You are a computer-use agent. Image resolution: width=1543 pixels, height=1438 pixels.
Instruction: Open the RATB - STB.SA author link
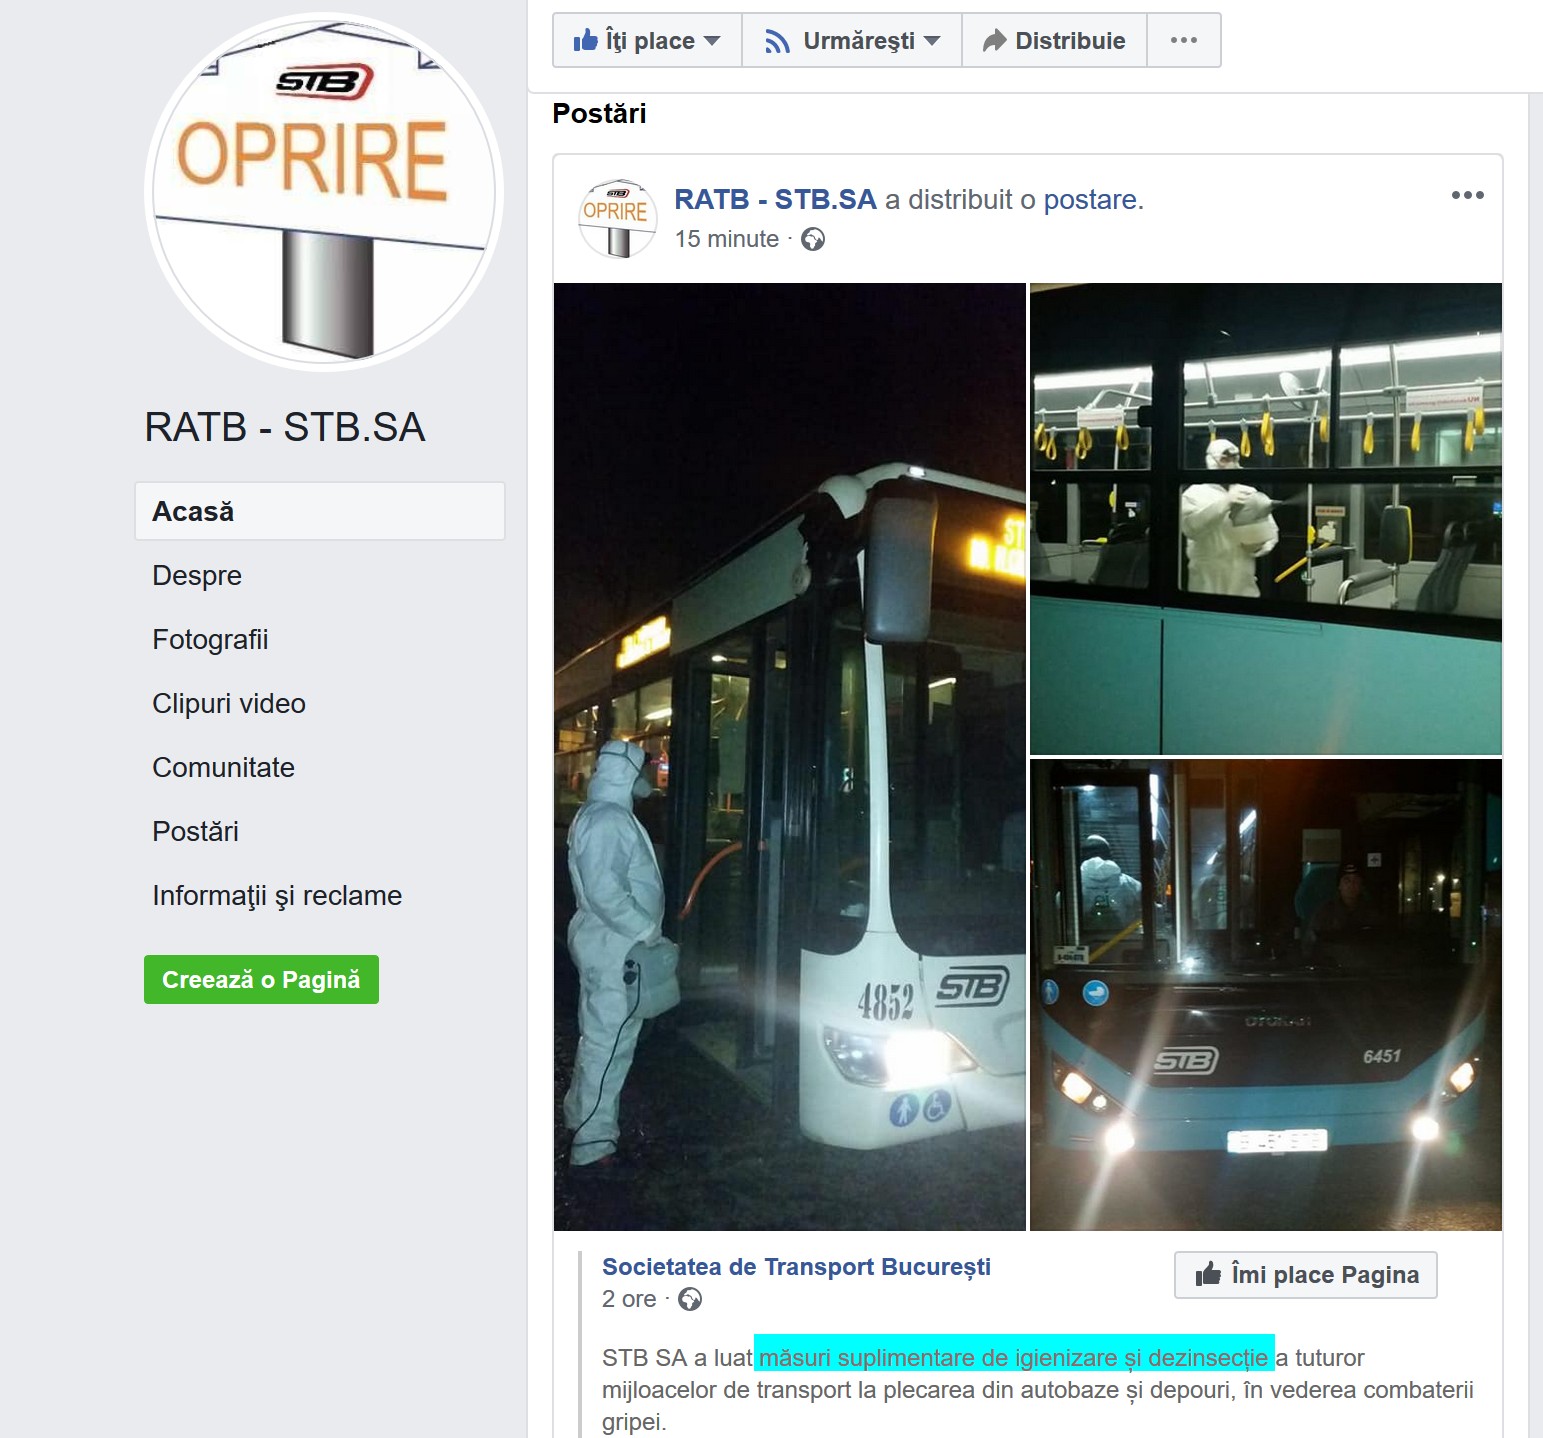(x=775, y=199)
